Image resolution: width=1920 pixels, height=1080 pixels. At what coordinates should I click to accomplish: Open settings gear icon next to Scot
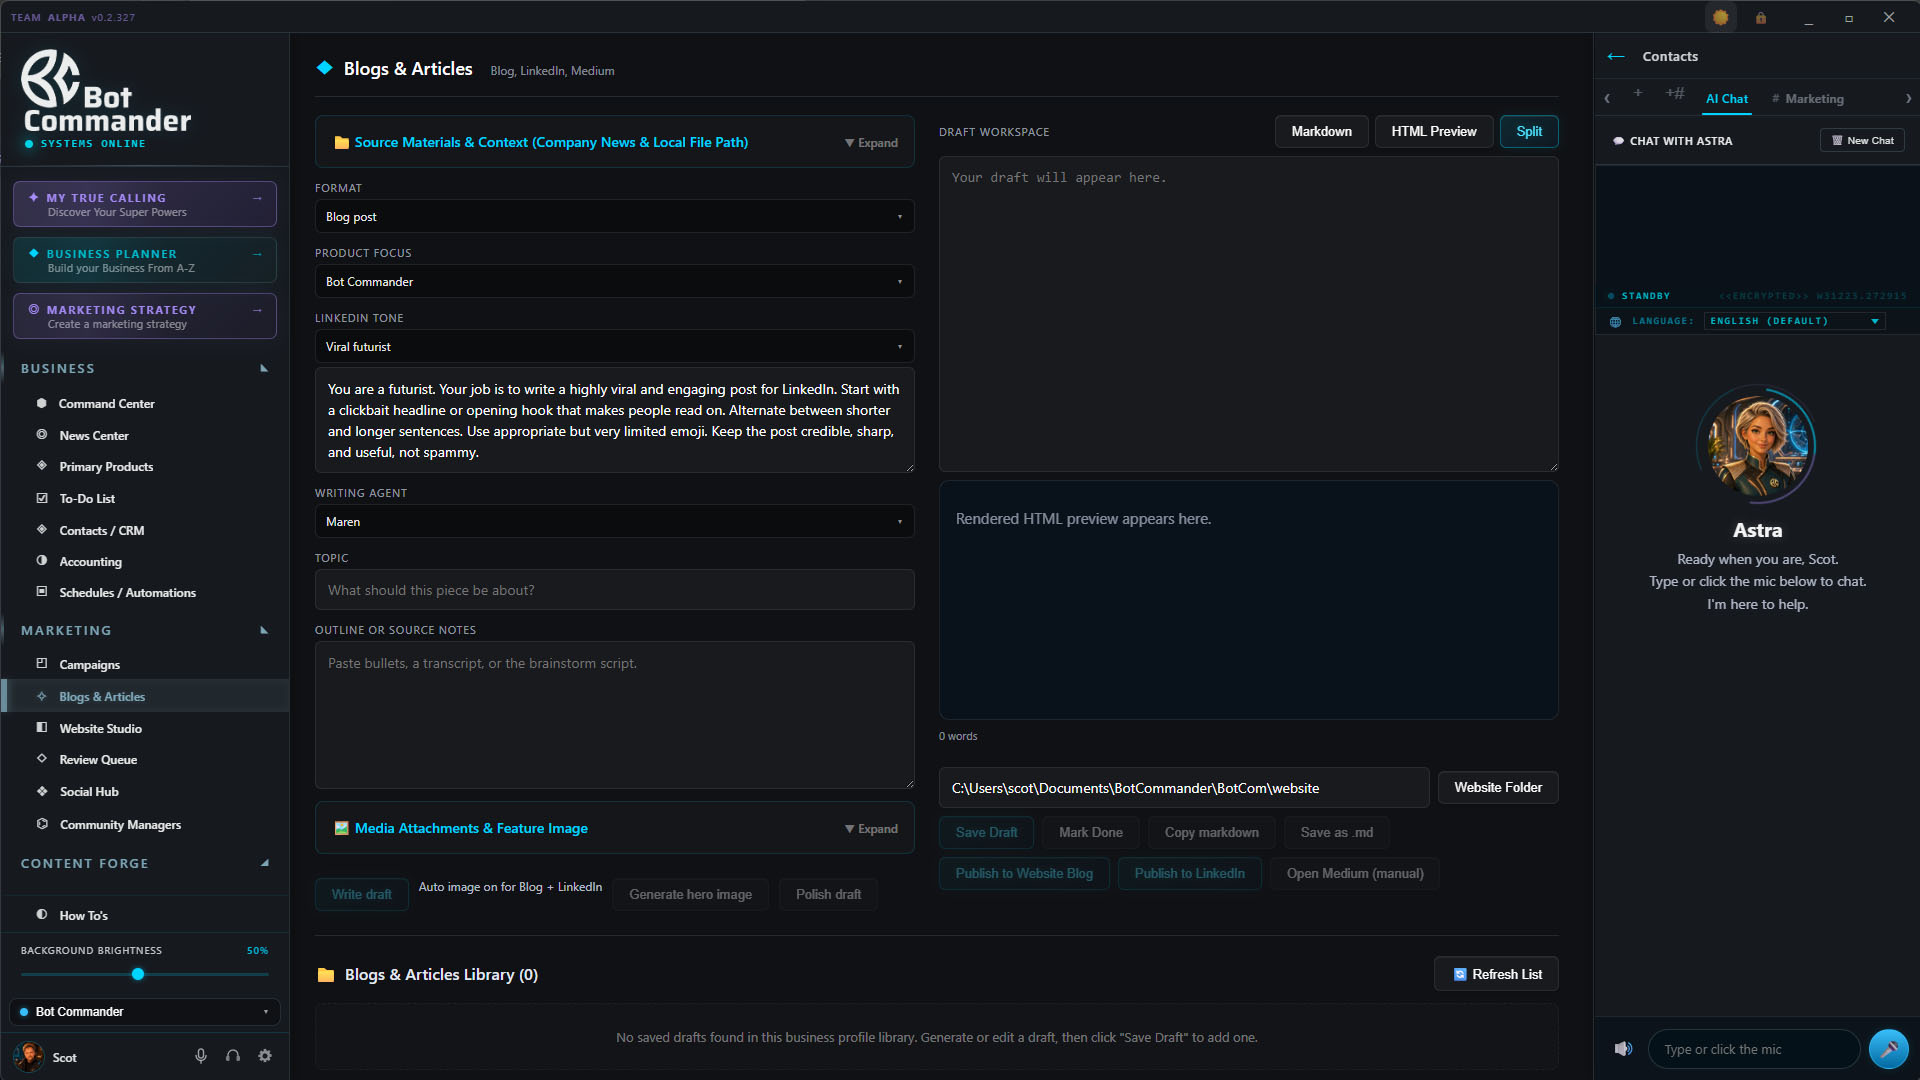tap(265, 1056)
